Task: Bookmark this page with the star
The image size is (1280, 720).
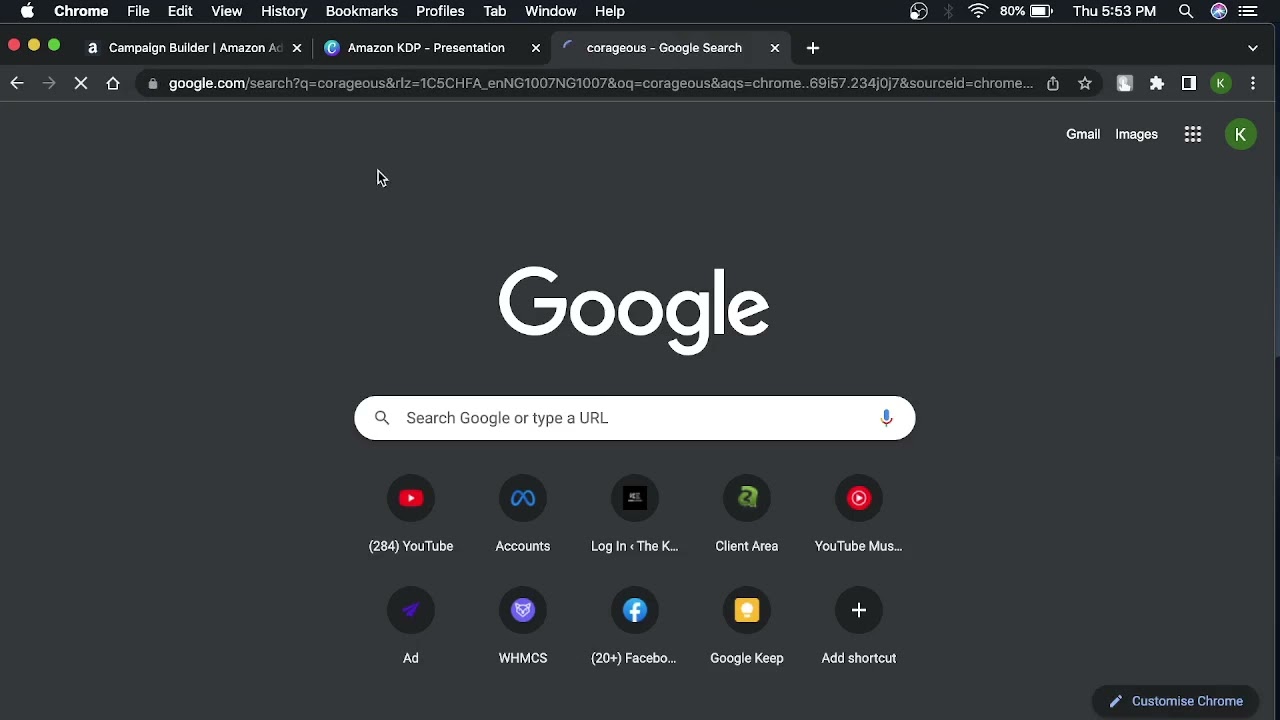Action: pos(1085,84)
